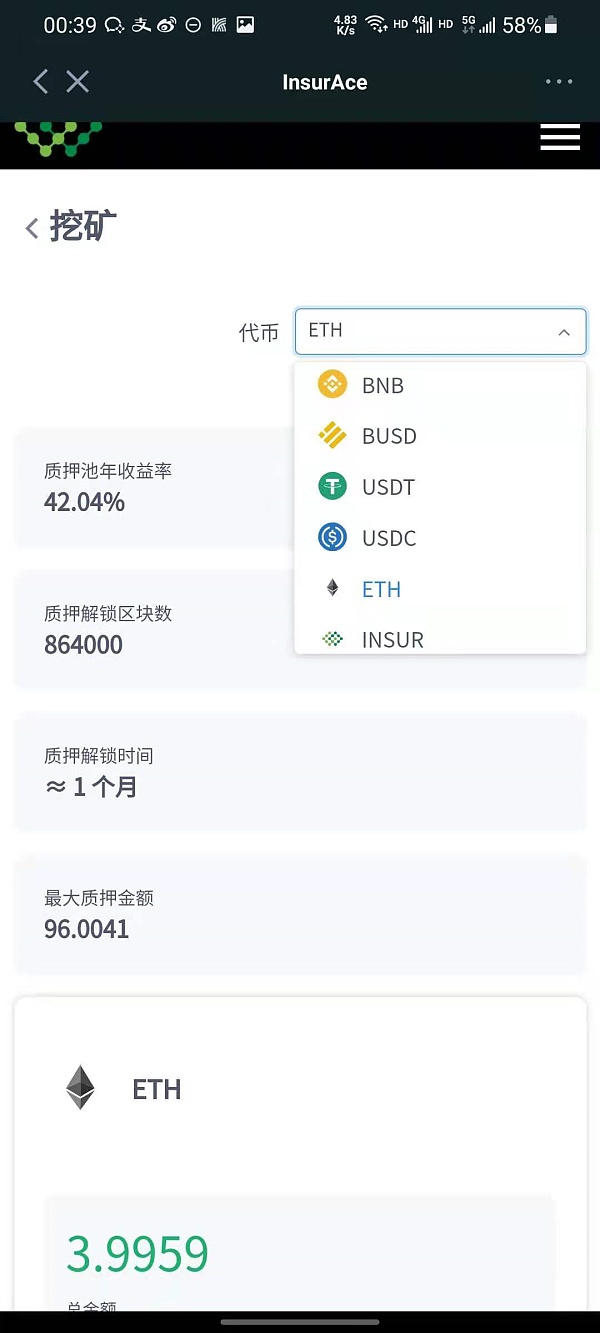This screenshot has height=1333, width=600.
Task: Go back from the 挖矿 page
Action: (32, 229)
